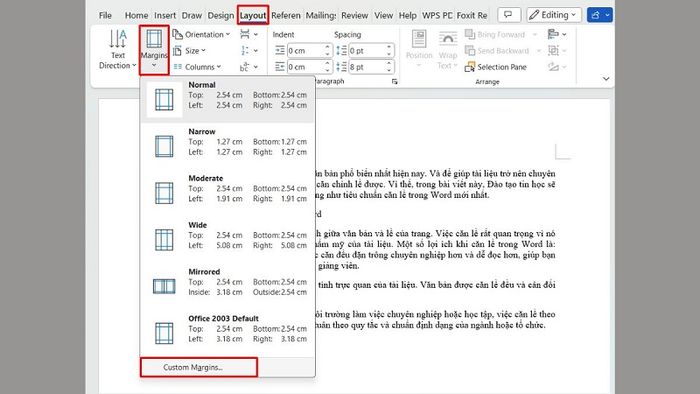Select the Layout tab

tap(253, 15)
